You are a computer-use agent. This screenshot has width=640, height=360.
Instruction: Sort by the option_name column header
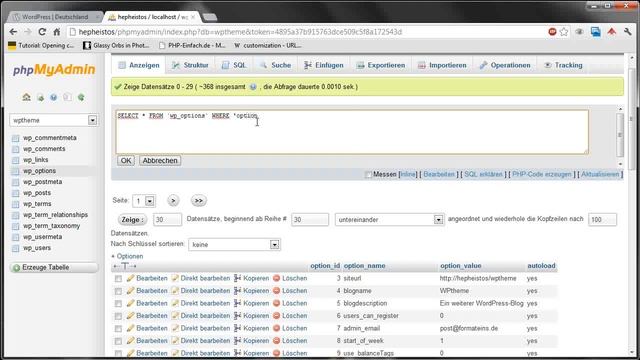pyautogui.click(x=364, y=266)
